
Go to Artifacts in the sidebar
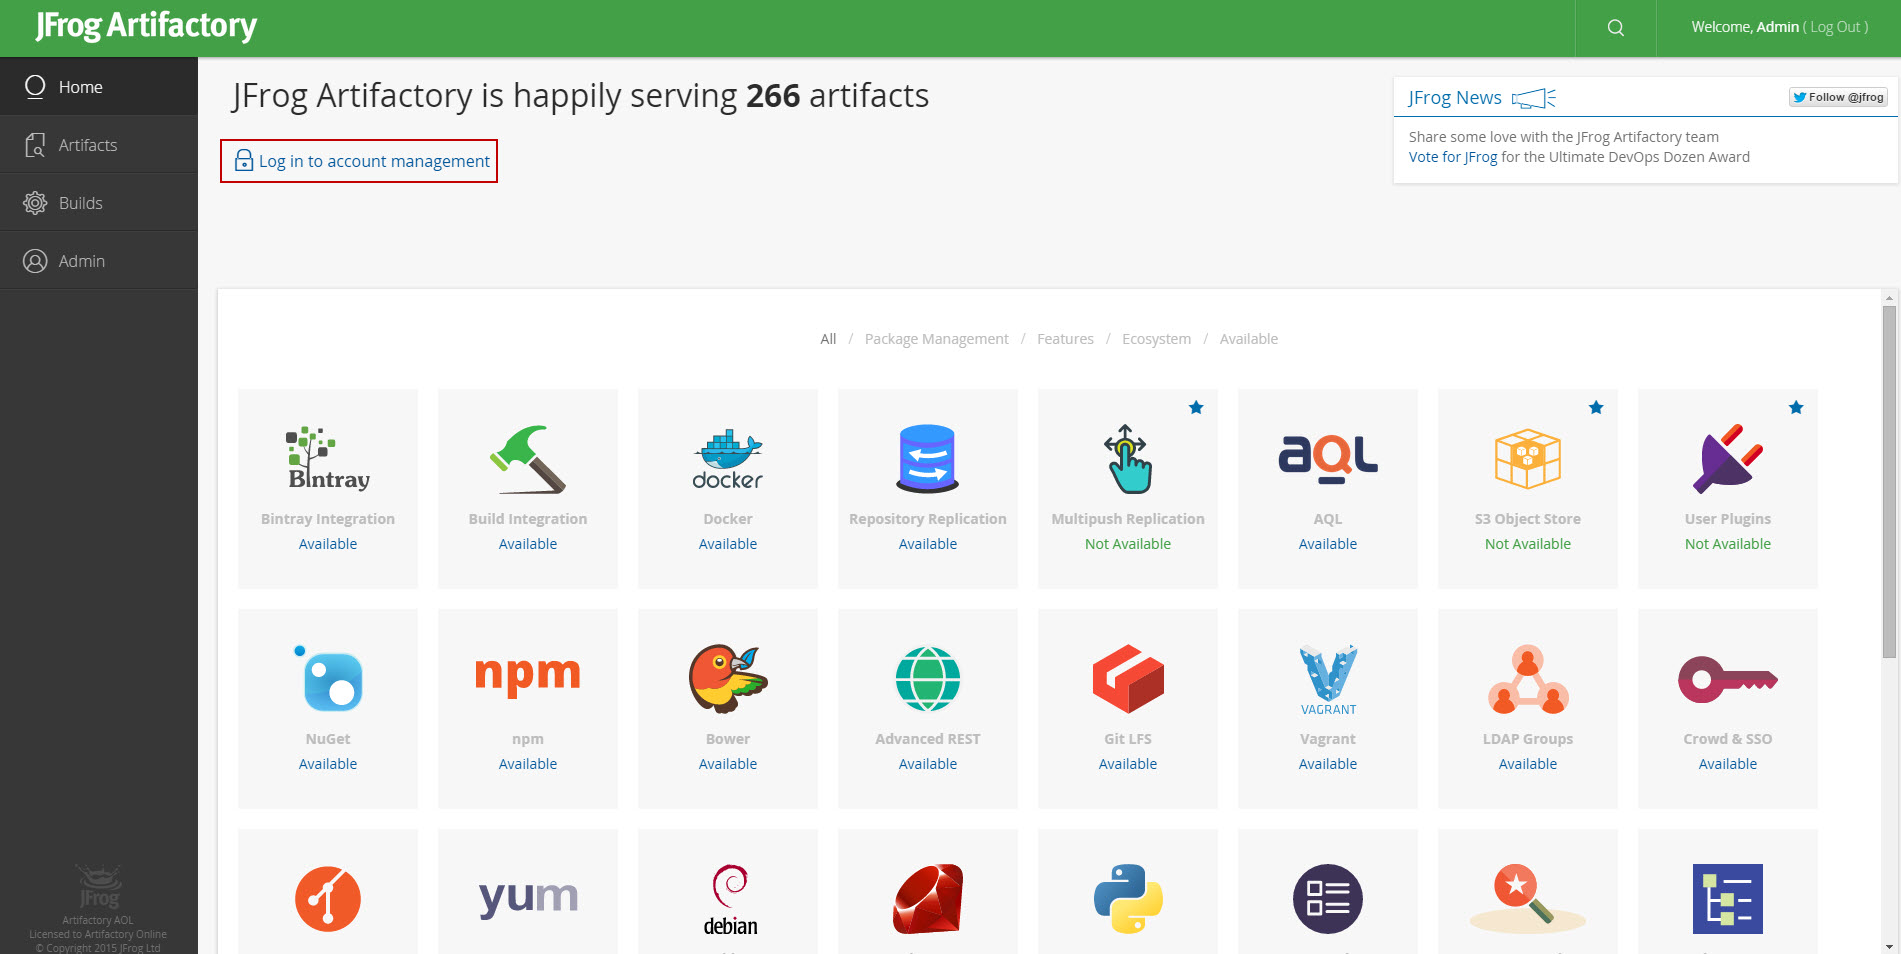88,145
